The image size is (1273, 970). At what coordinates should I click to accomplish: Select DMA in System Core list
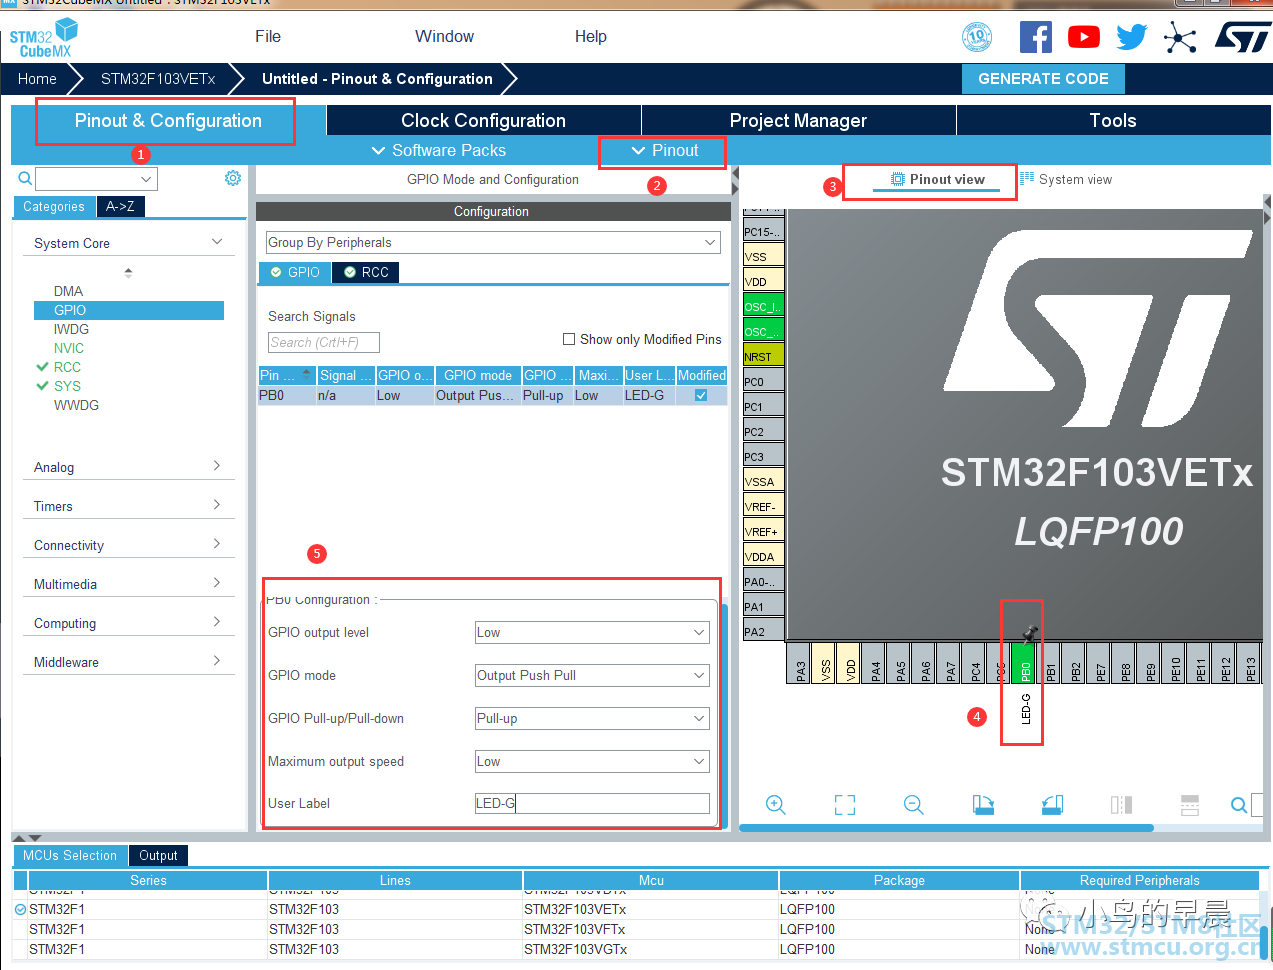click(x=68, y=291)
